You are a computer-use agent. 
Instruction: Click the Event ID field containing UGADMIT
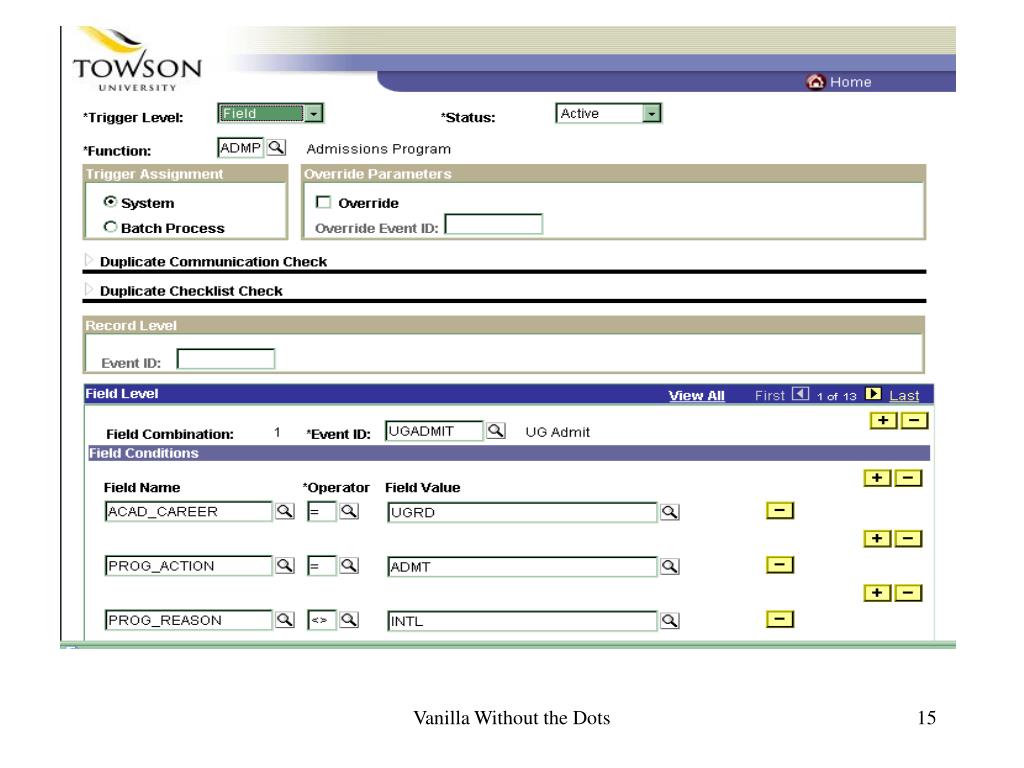tap(434, 431)
